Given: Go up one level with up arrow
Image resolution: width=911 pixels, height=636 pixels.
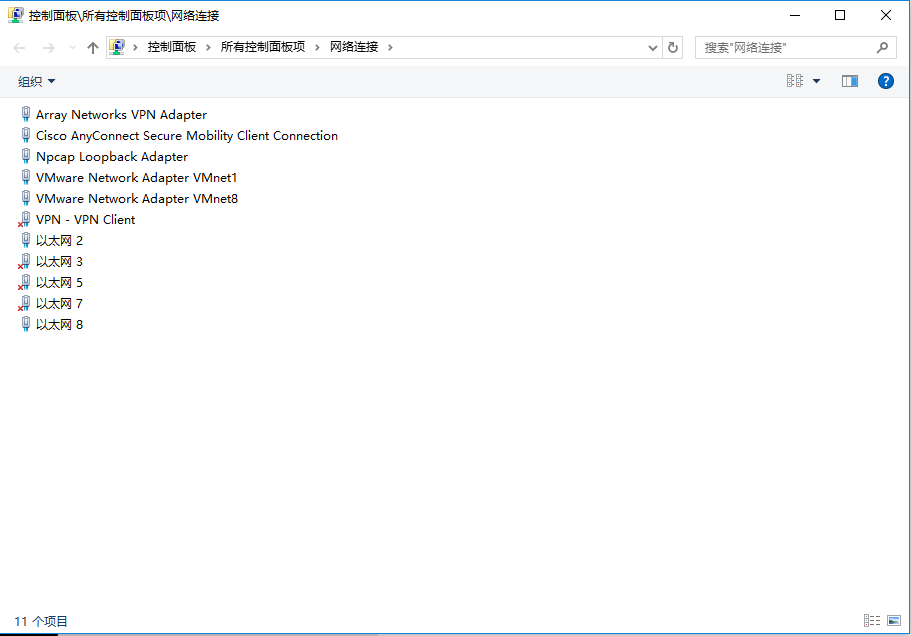Looking at the screenshot, I should click(92, 48).
